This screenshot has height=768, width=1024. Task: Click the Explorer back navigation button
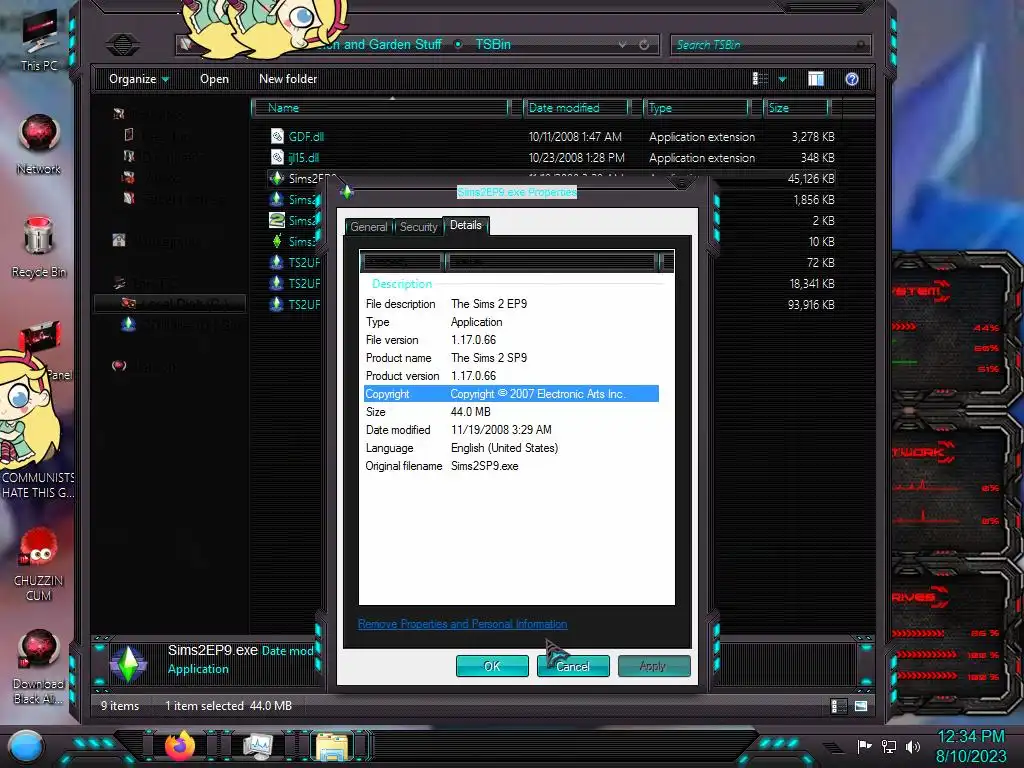pyautogui.click(x=123, y=44)
